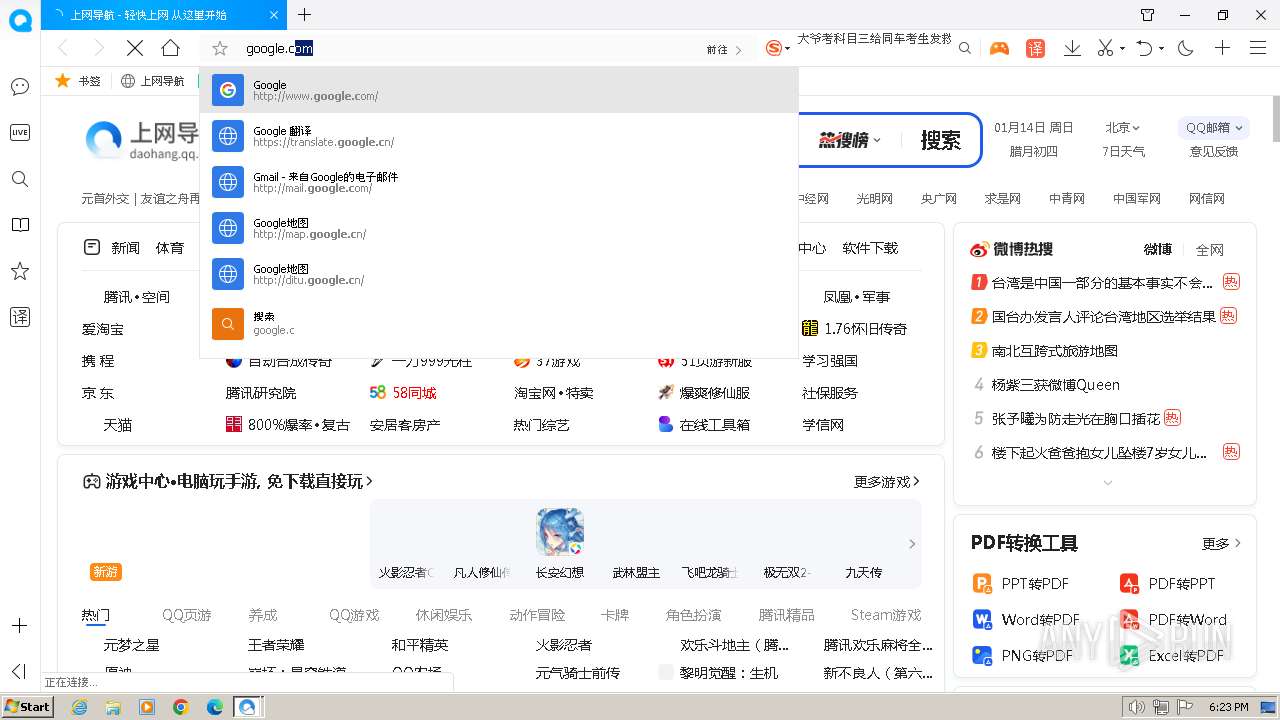Open the 热搜榜 dropdown

850,140
